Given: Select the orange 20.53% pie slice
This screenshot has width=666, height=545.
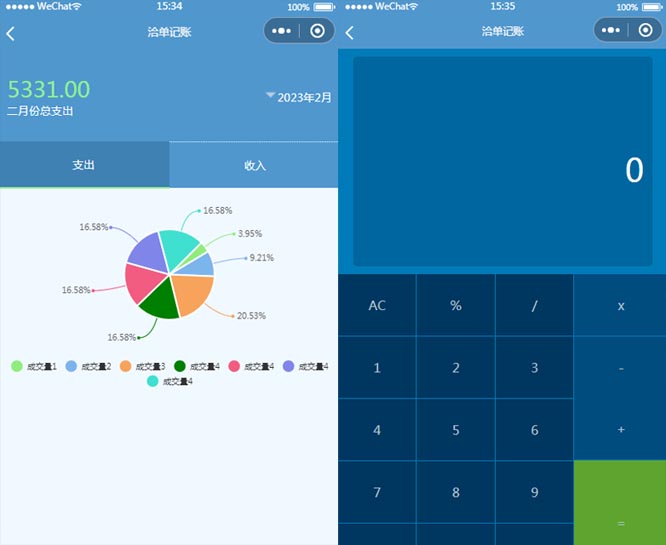Looking at the screenshot, I should (192, 294).
